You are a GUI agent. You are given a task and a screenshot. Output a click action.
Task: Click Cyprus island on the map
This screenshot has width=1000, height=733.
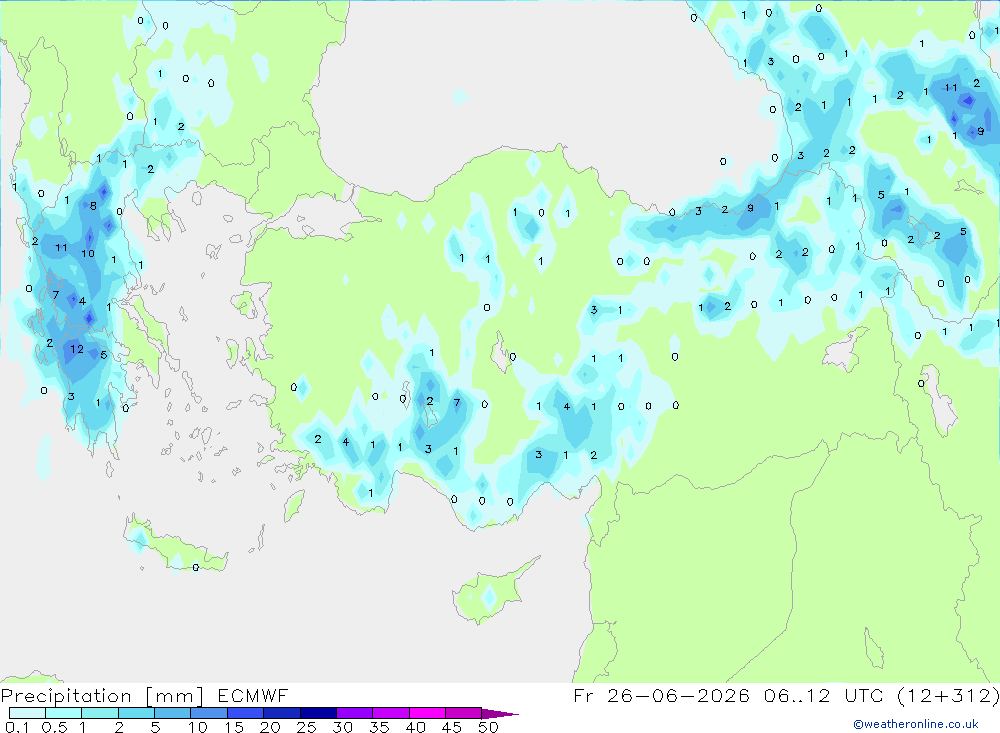[491, 591]
